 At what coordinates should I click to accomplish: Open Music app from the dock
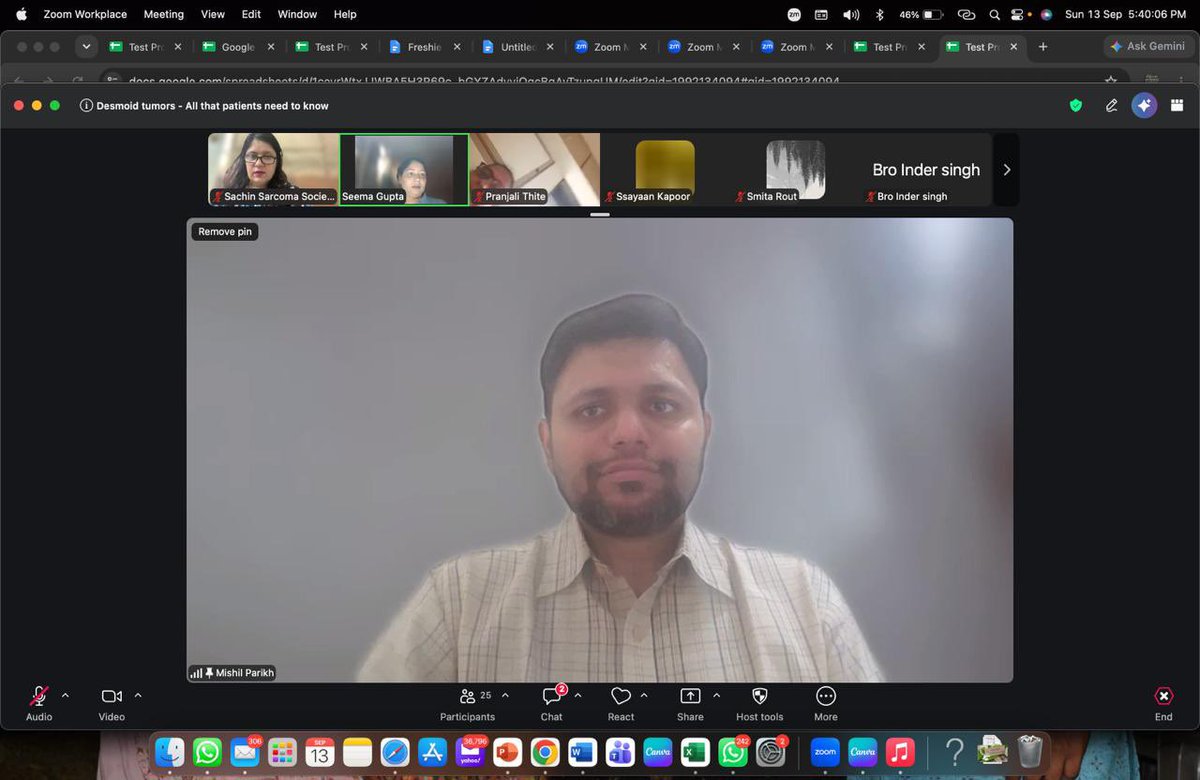(x=900, y=752)
